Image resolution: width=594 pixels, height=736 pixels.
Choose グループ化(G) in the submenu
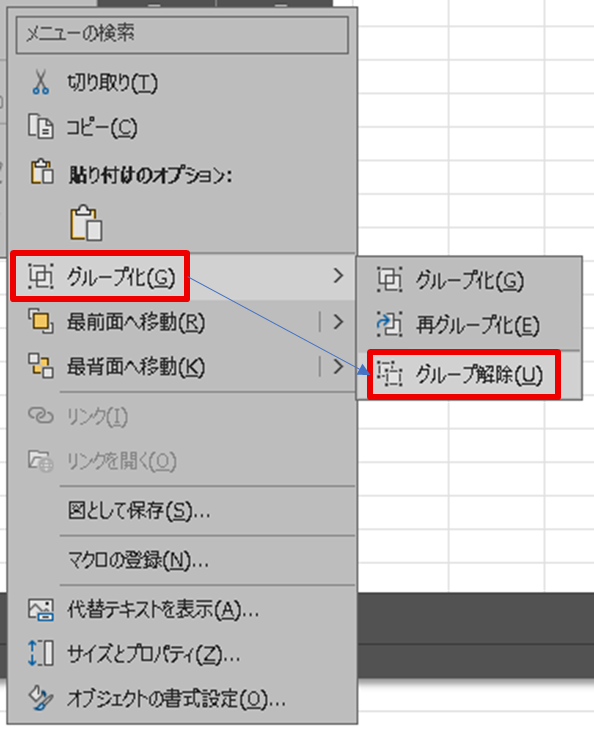pyautogui.click(x=469, y=280)
